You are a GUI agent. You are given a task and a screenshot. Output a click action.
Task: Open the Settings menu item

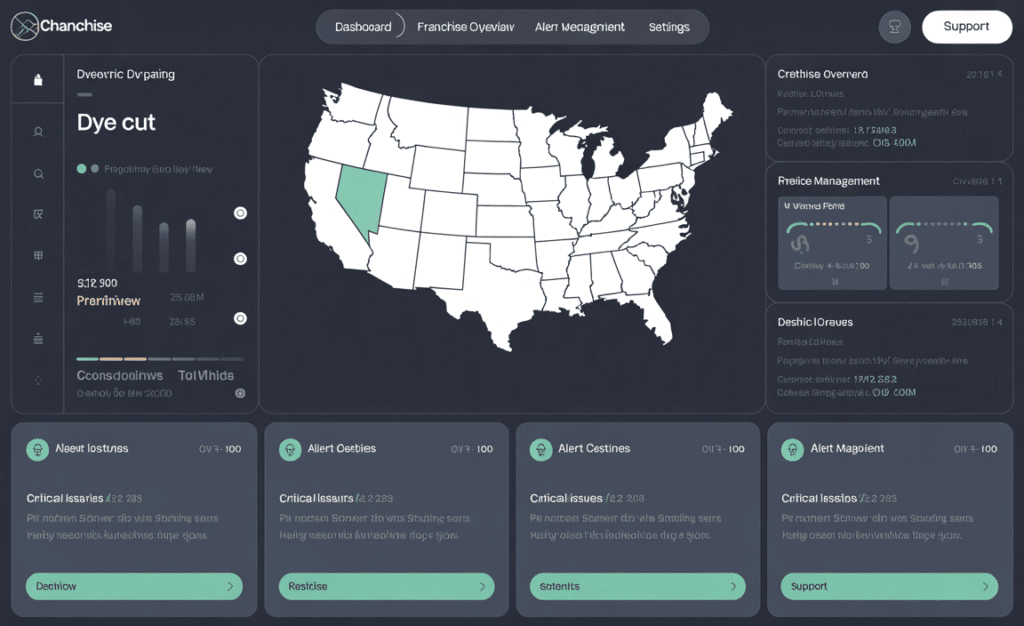tap(669, 27)
